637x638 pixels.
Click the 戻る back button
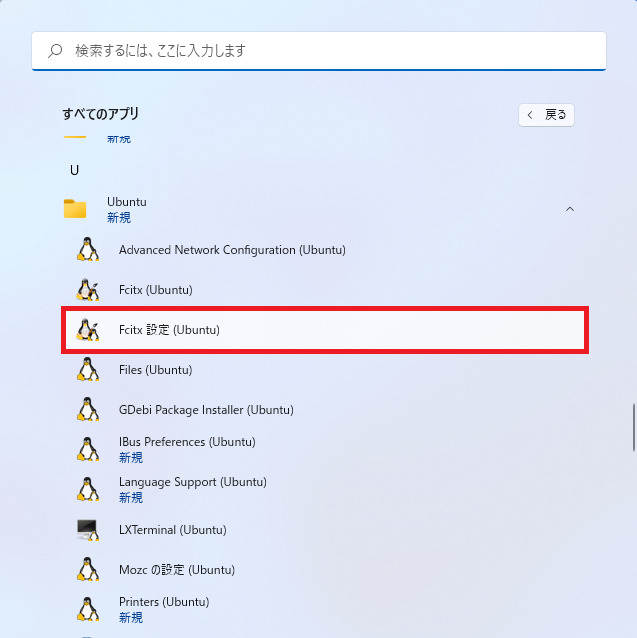click(546, 115)
